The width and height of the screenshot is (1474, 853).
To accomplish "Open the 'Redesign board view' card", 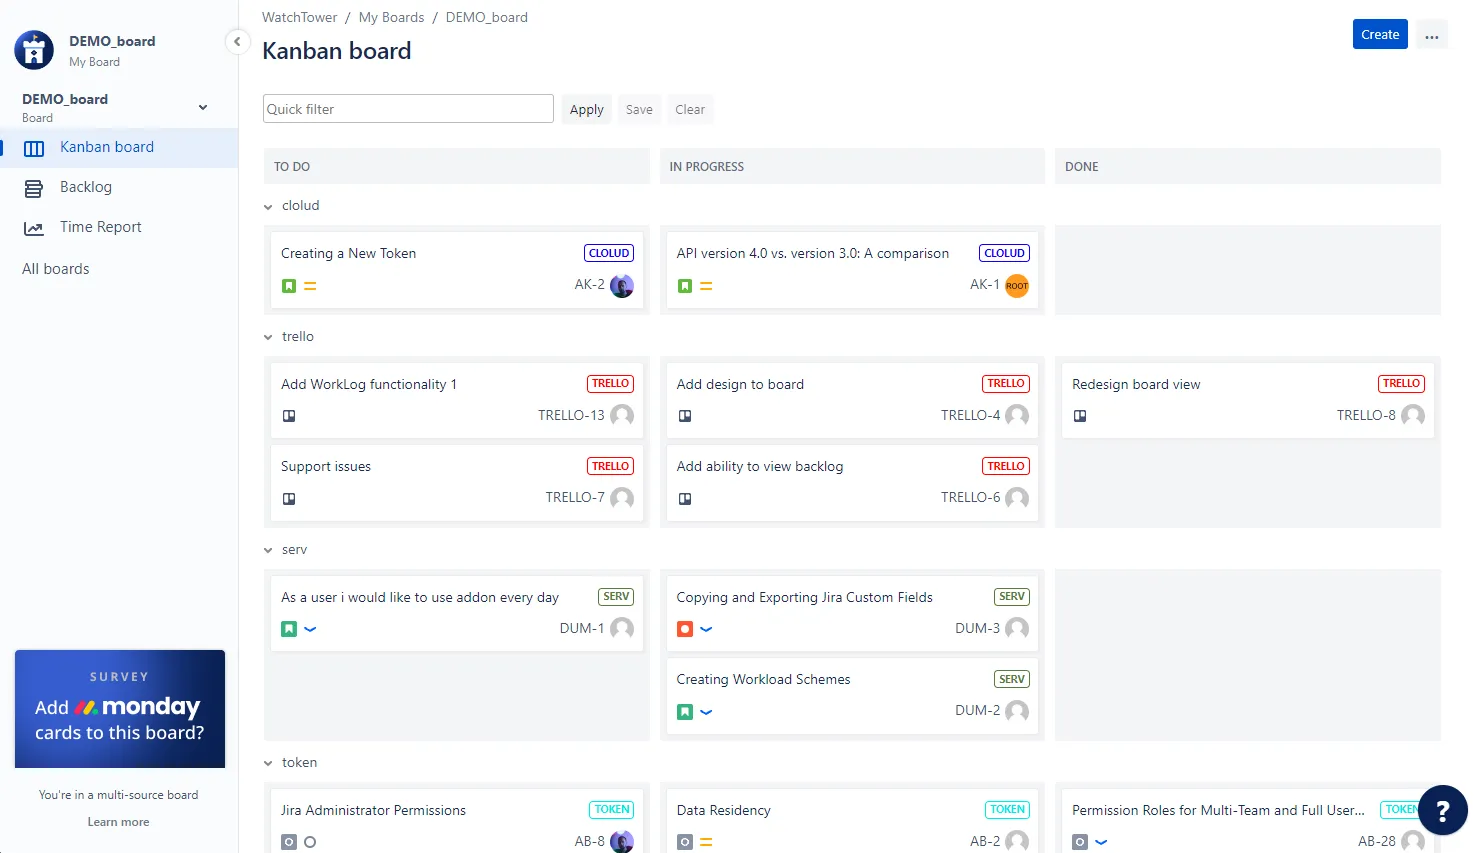I will coord(1247,400).
